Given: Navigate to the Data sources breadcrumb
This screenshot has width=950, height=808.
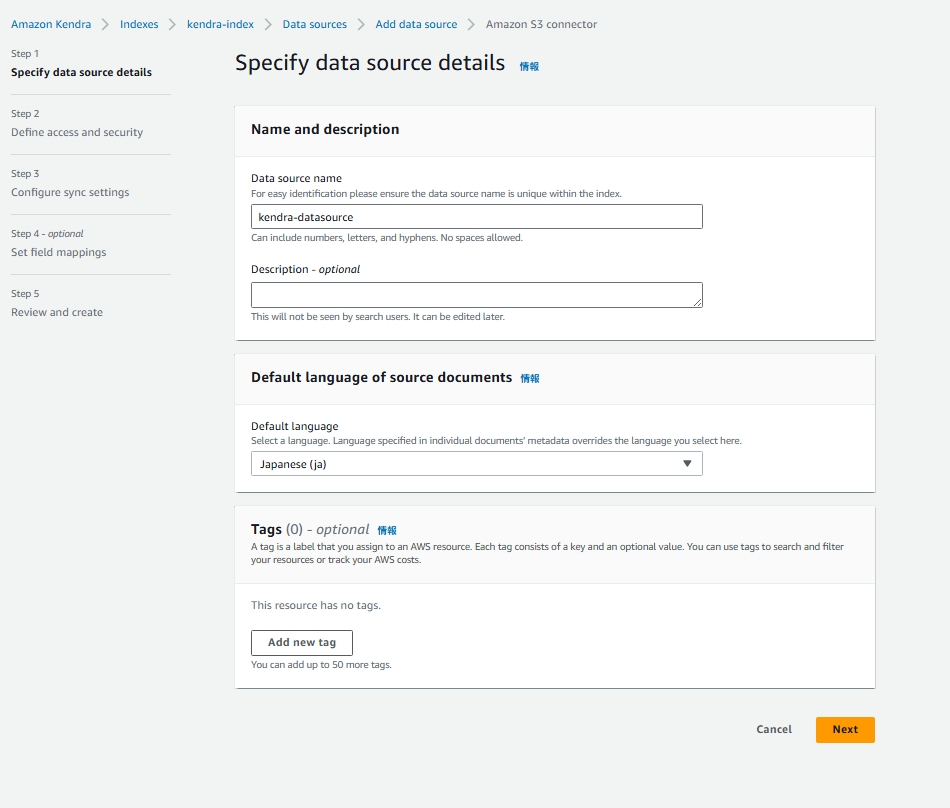Looking at the screenshot, I should (314, 24).
